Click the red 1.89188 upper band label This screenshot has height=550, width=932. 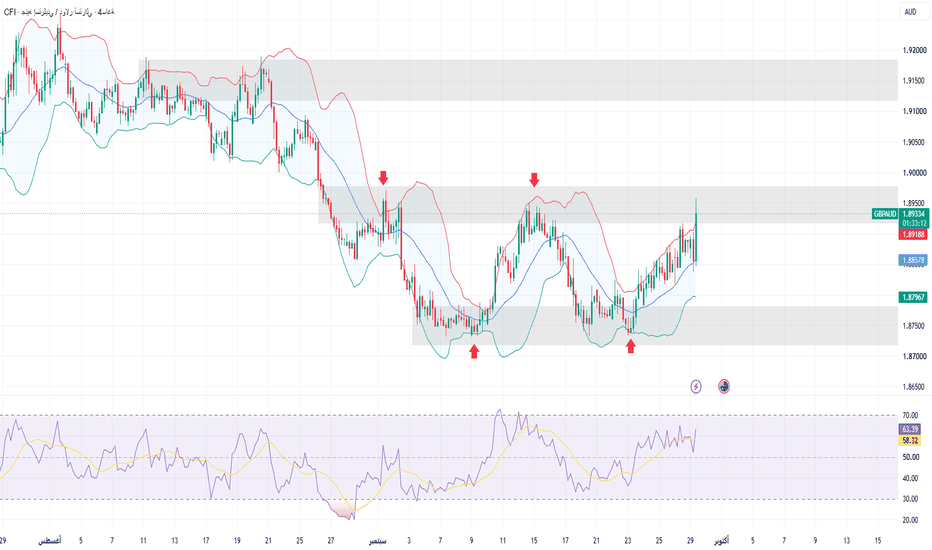pyautogui.click(x=914, y=235)
